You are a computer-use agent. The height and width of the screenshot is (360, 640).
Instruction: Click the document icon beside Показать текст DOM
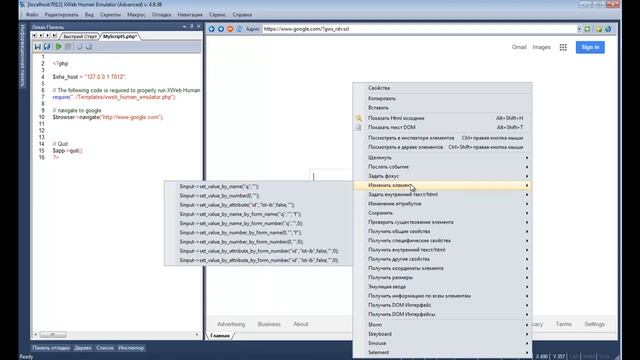pyautogui.click(x=358, y=127)
